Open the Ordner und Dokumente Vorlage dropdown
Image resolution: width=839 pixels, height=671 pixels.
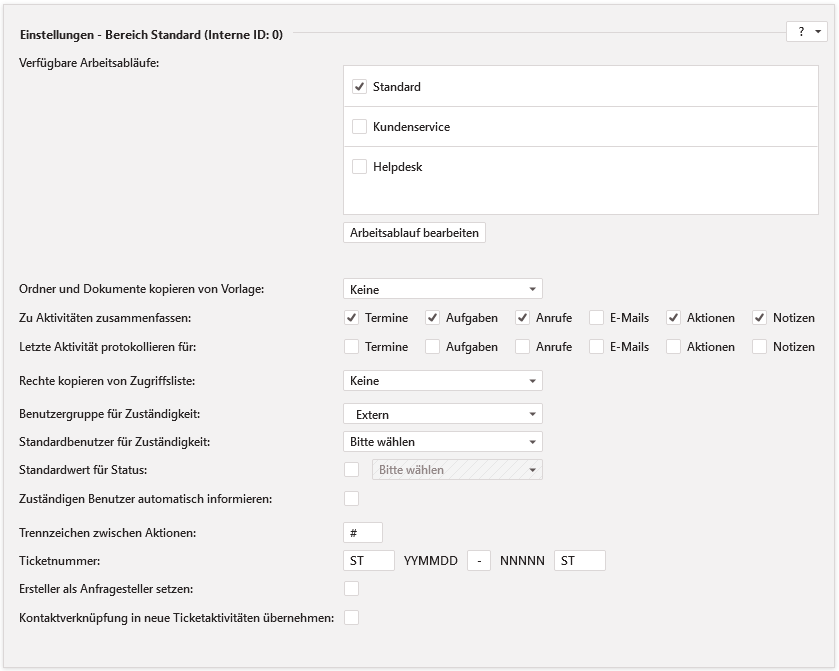442,289
